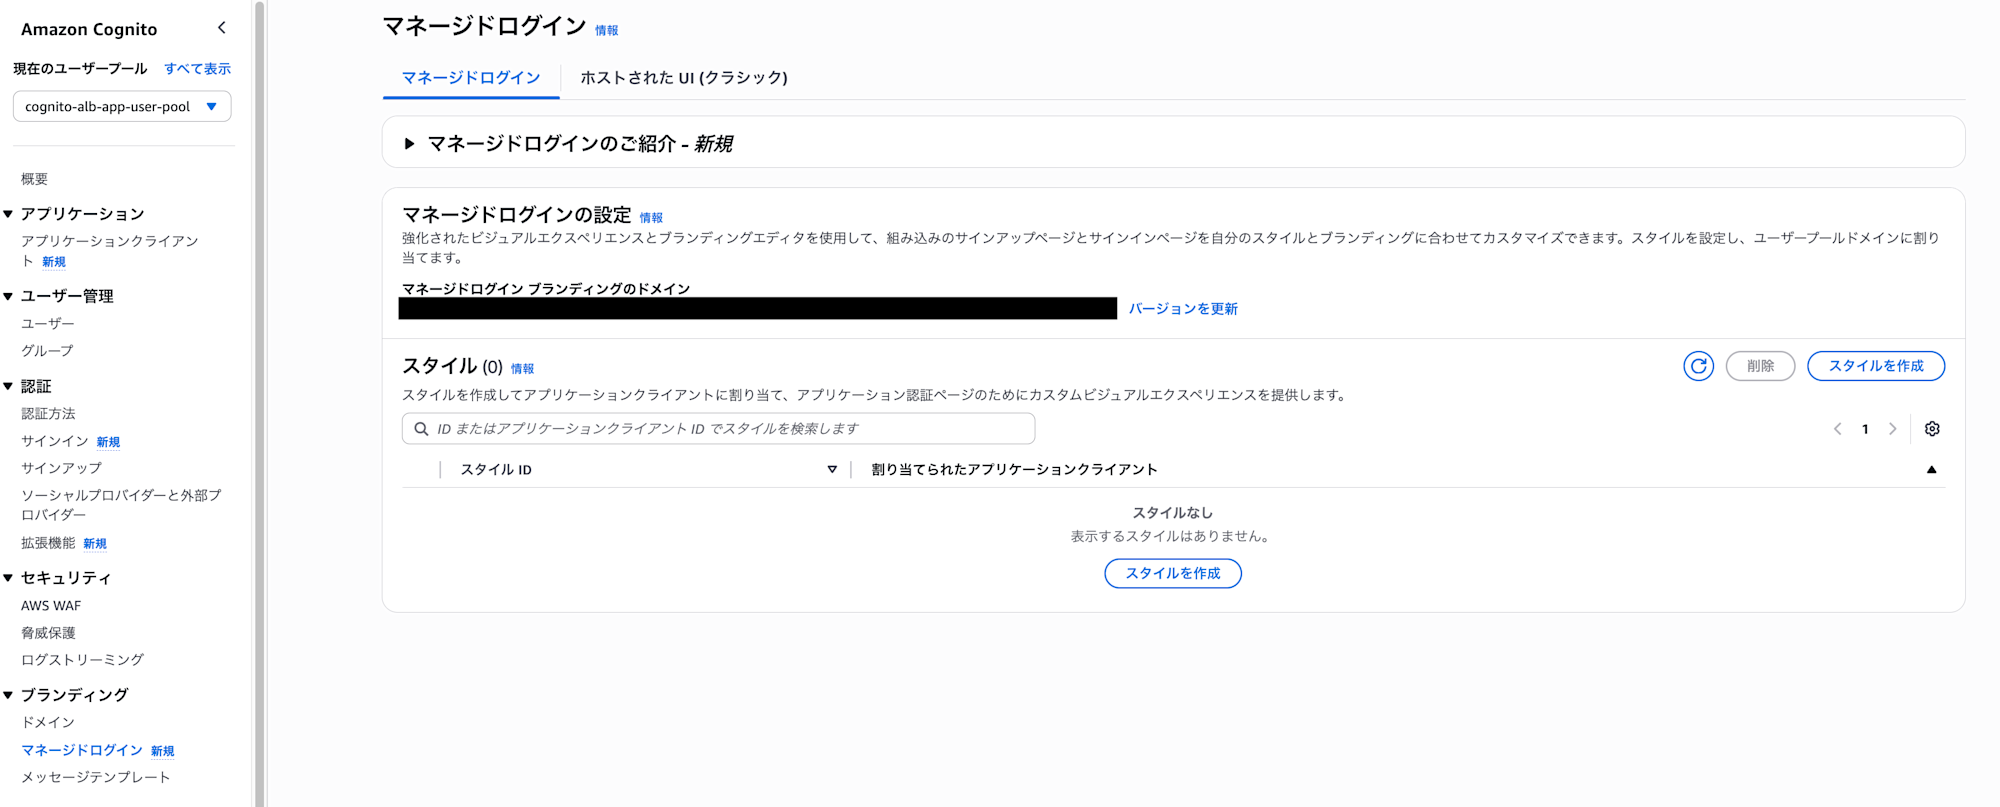This screenshot has width=2000, height=807.
Task: Refresh the styles list
Action: 1698,366
